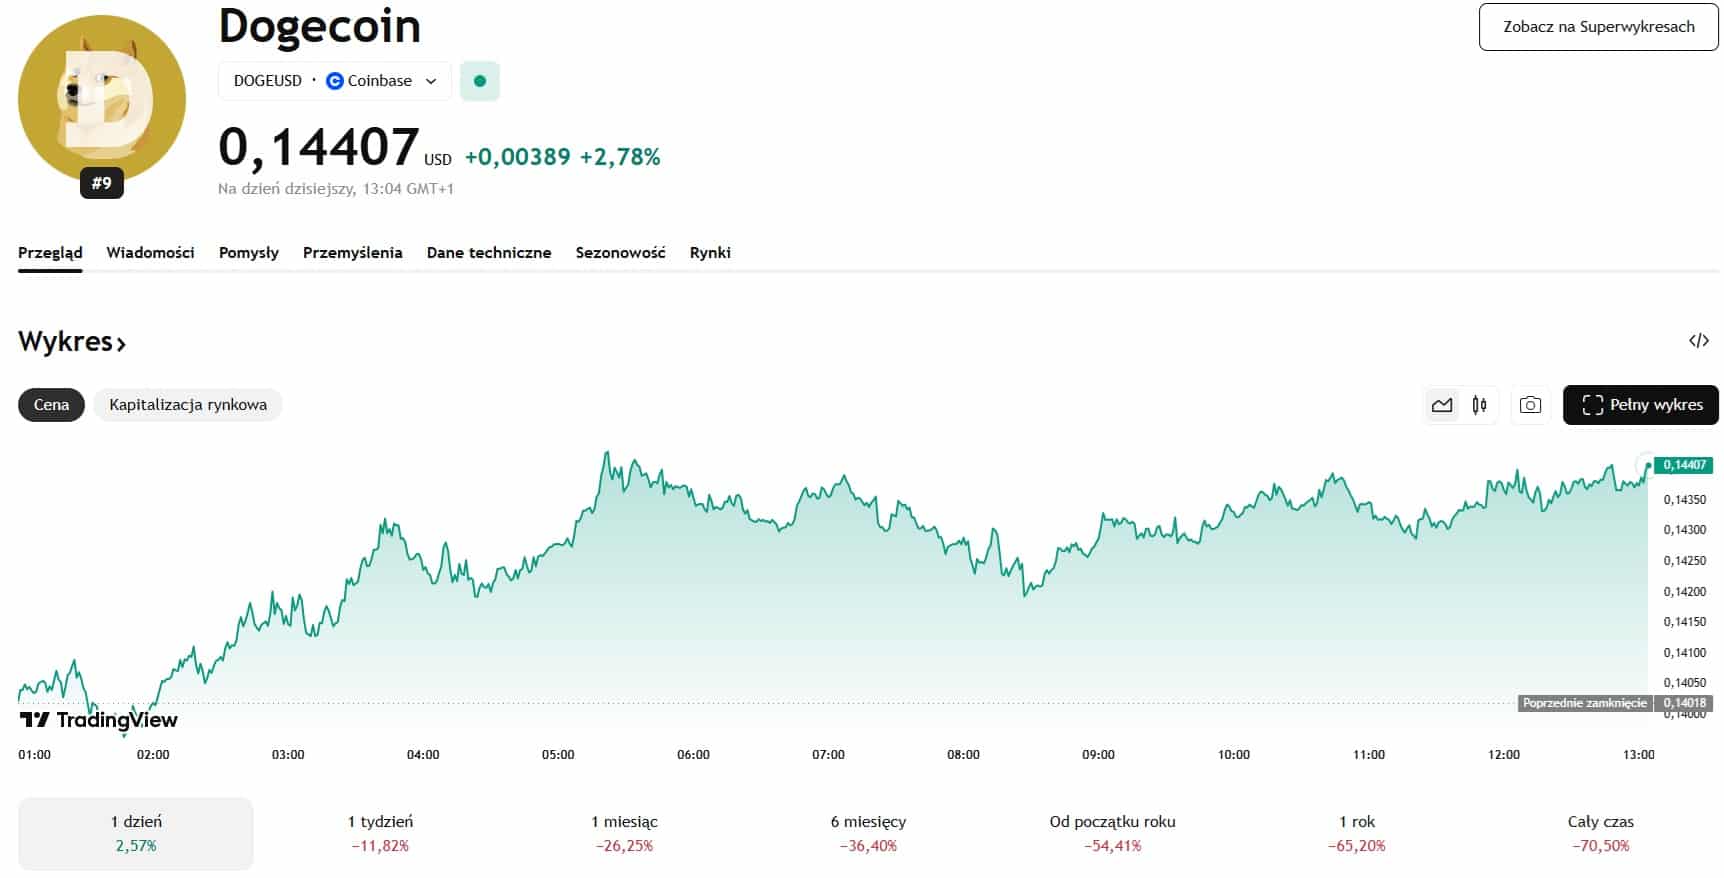Click Zobacz na Superwykresach button
Image resolution: width=1724 pixels, height=878 pixels.
point(1598,27)
